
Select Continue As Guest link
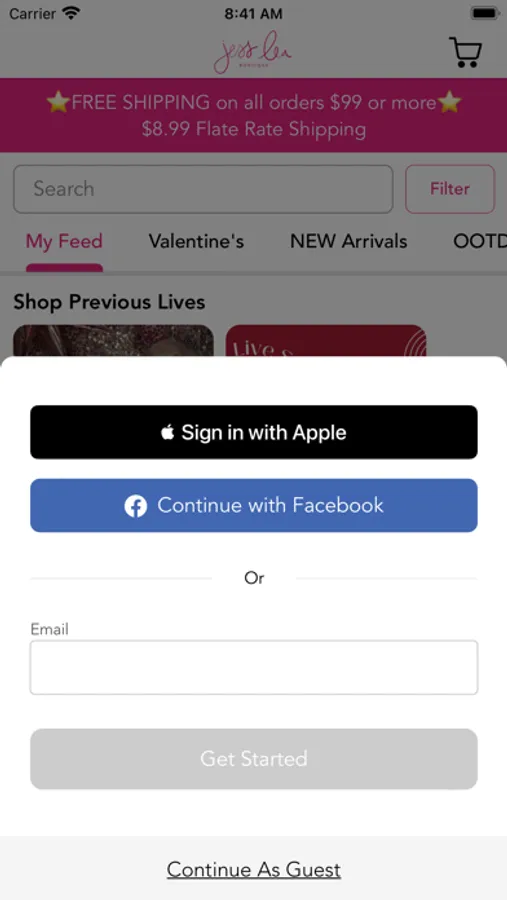[254, 870]
